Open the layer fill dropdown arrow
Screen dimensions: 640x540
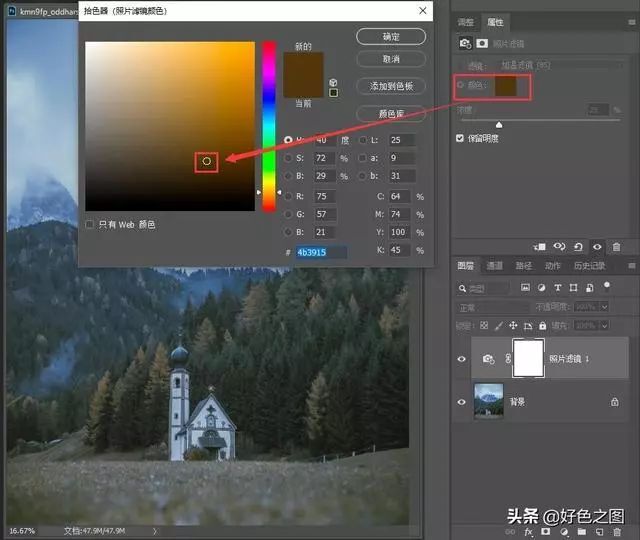606,325
